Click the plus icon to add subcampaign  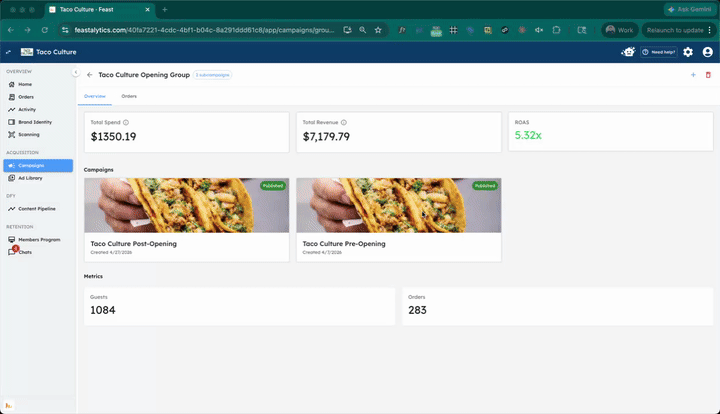tap(693, 75)
